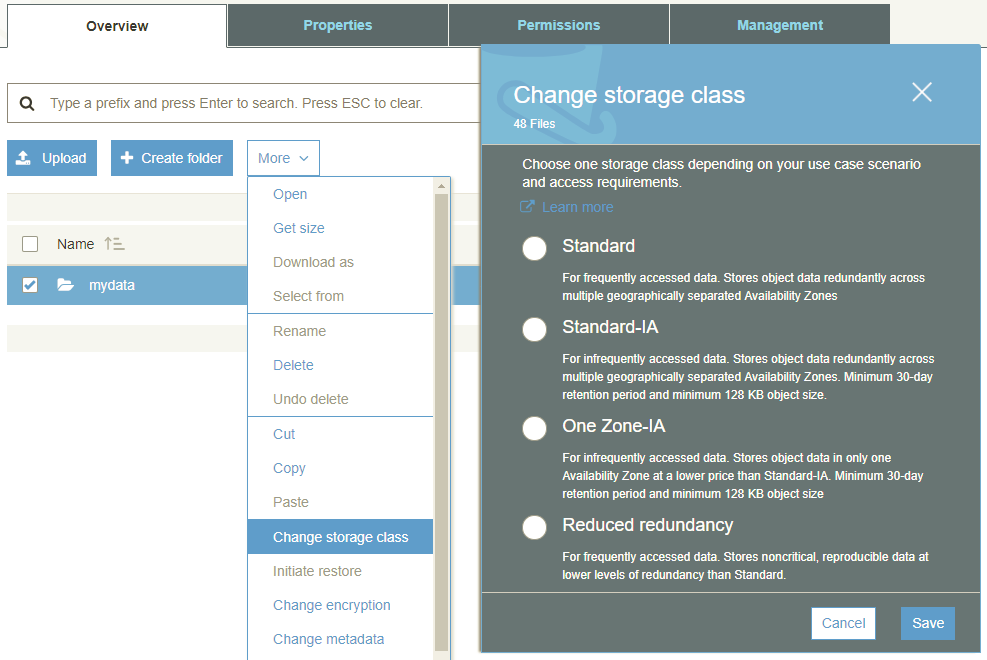Click the upload arrow icon
This screenshot has width=987, height=660.
pos(24,158)
